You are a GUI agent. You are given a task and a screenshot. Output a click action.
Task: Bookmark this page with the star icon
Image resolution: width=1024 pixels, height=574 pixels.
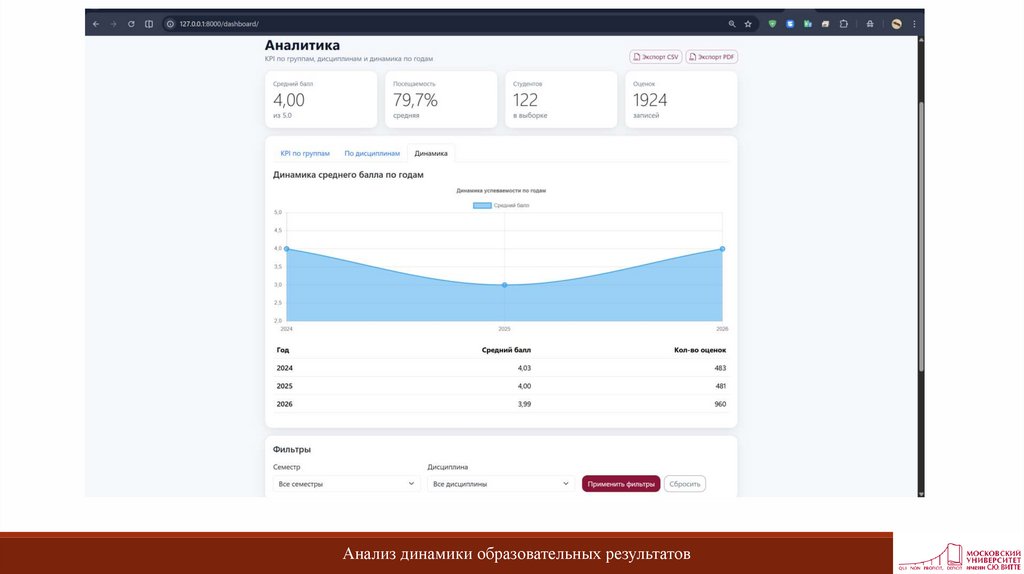[x=748, y=23]
